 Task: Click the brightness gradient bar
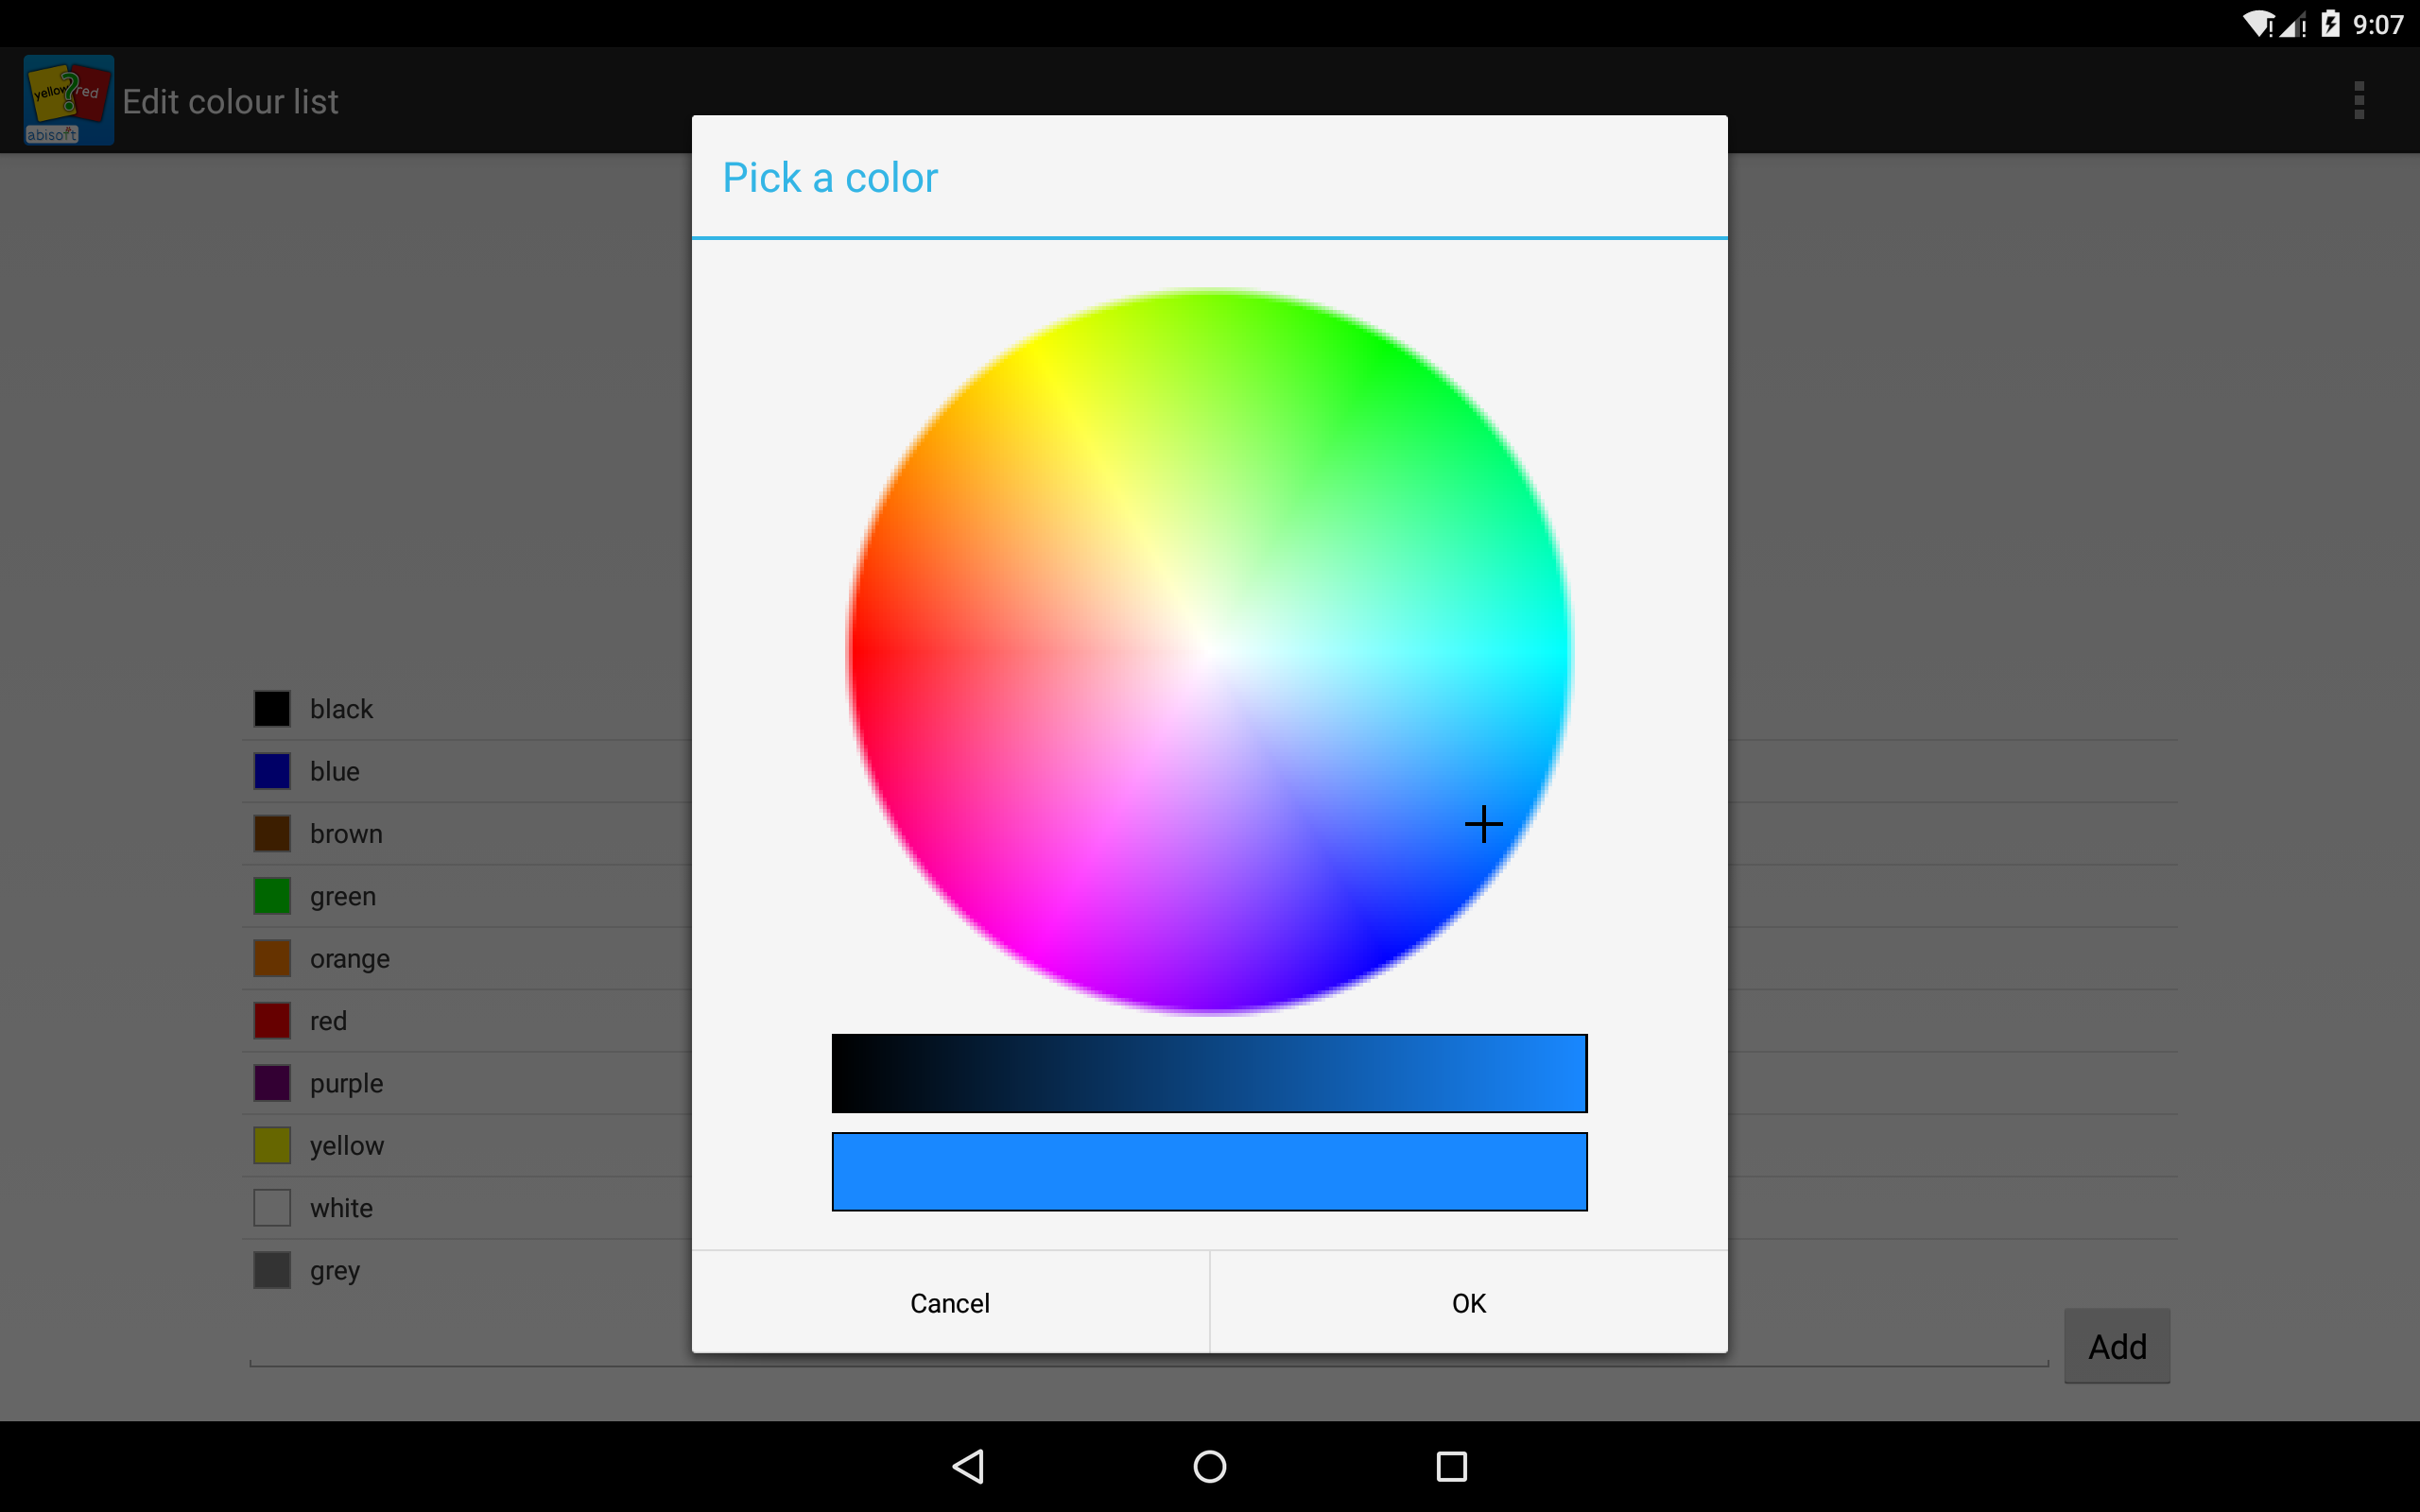click(1209, 1073)
